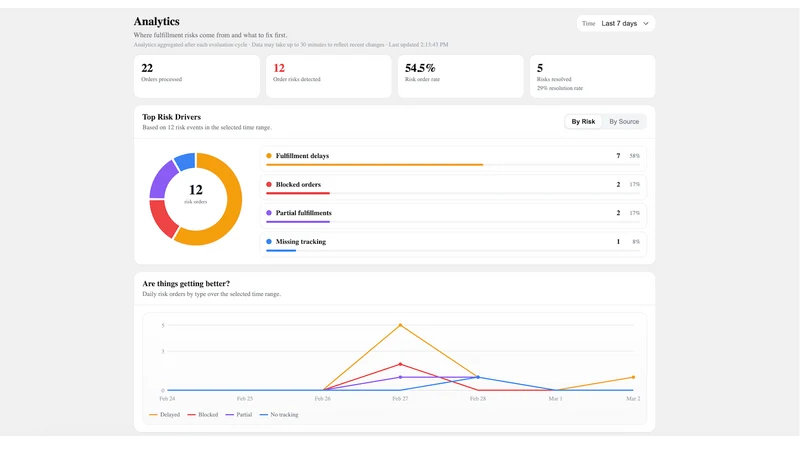Select the By Risk view option
This screenshot has width=800, height=450.
click(x=583, y=121)
